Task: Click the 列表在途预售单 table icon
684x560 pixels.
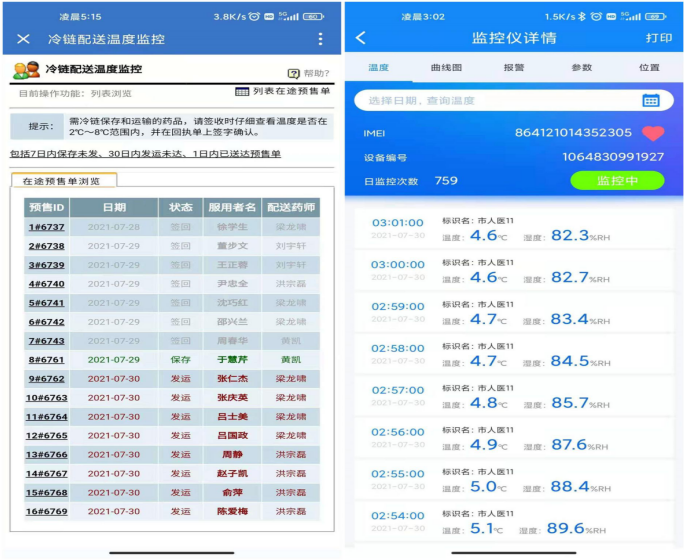Action: [242, 91]
